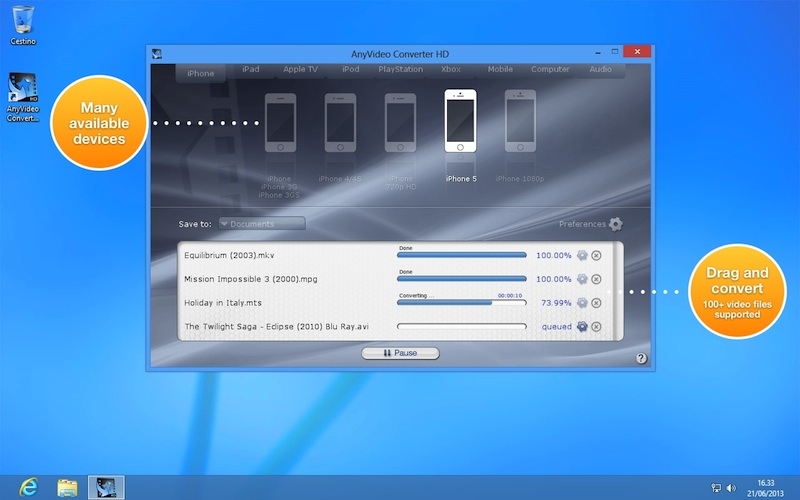Open settings gear for Equilibrium (2003).mkv
Image resolution: width=800 pixels, height=500 pixels.
click(582, 255)
